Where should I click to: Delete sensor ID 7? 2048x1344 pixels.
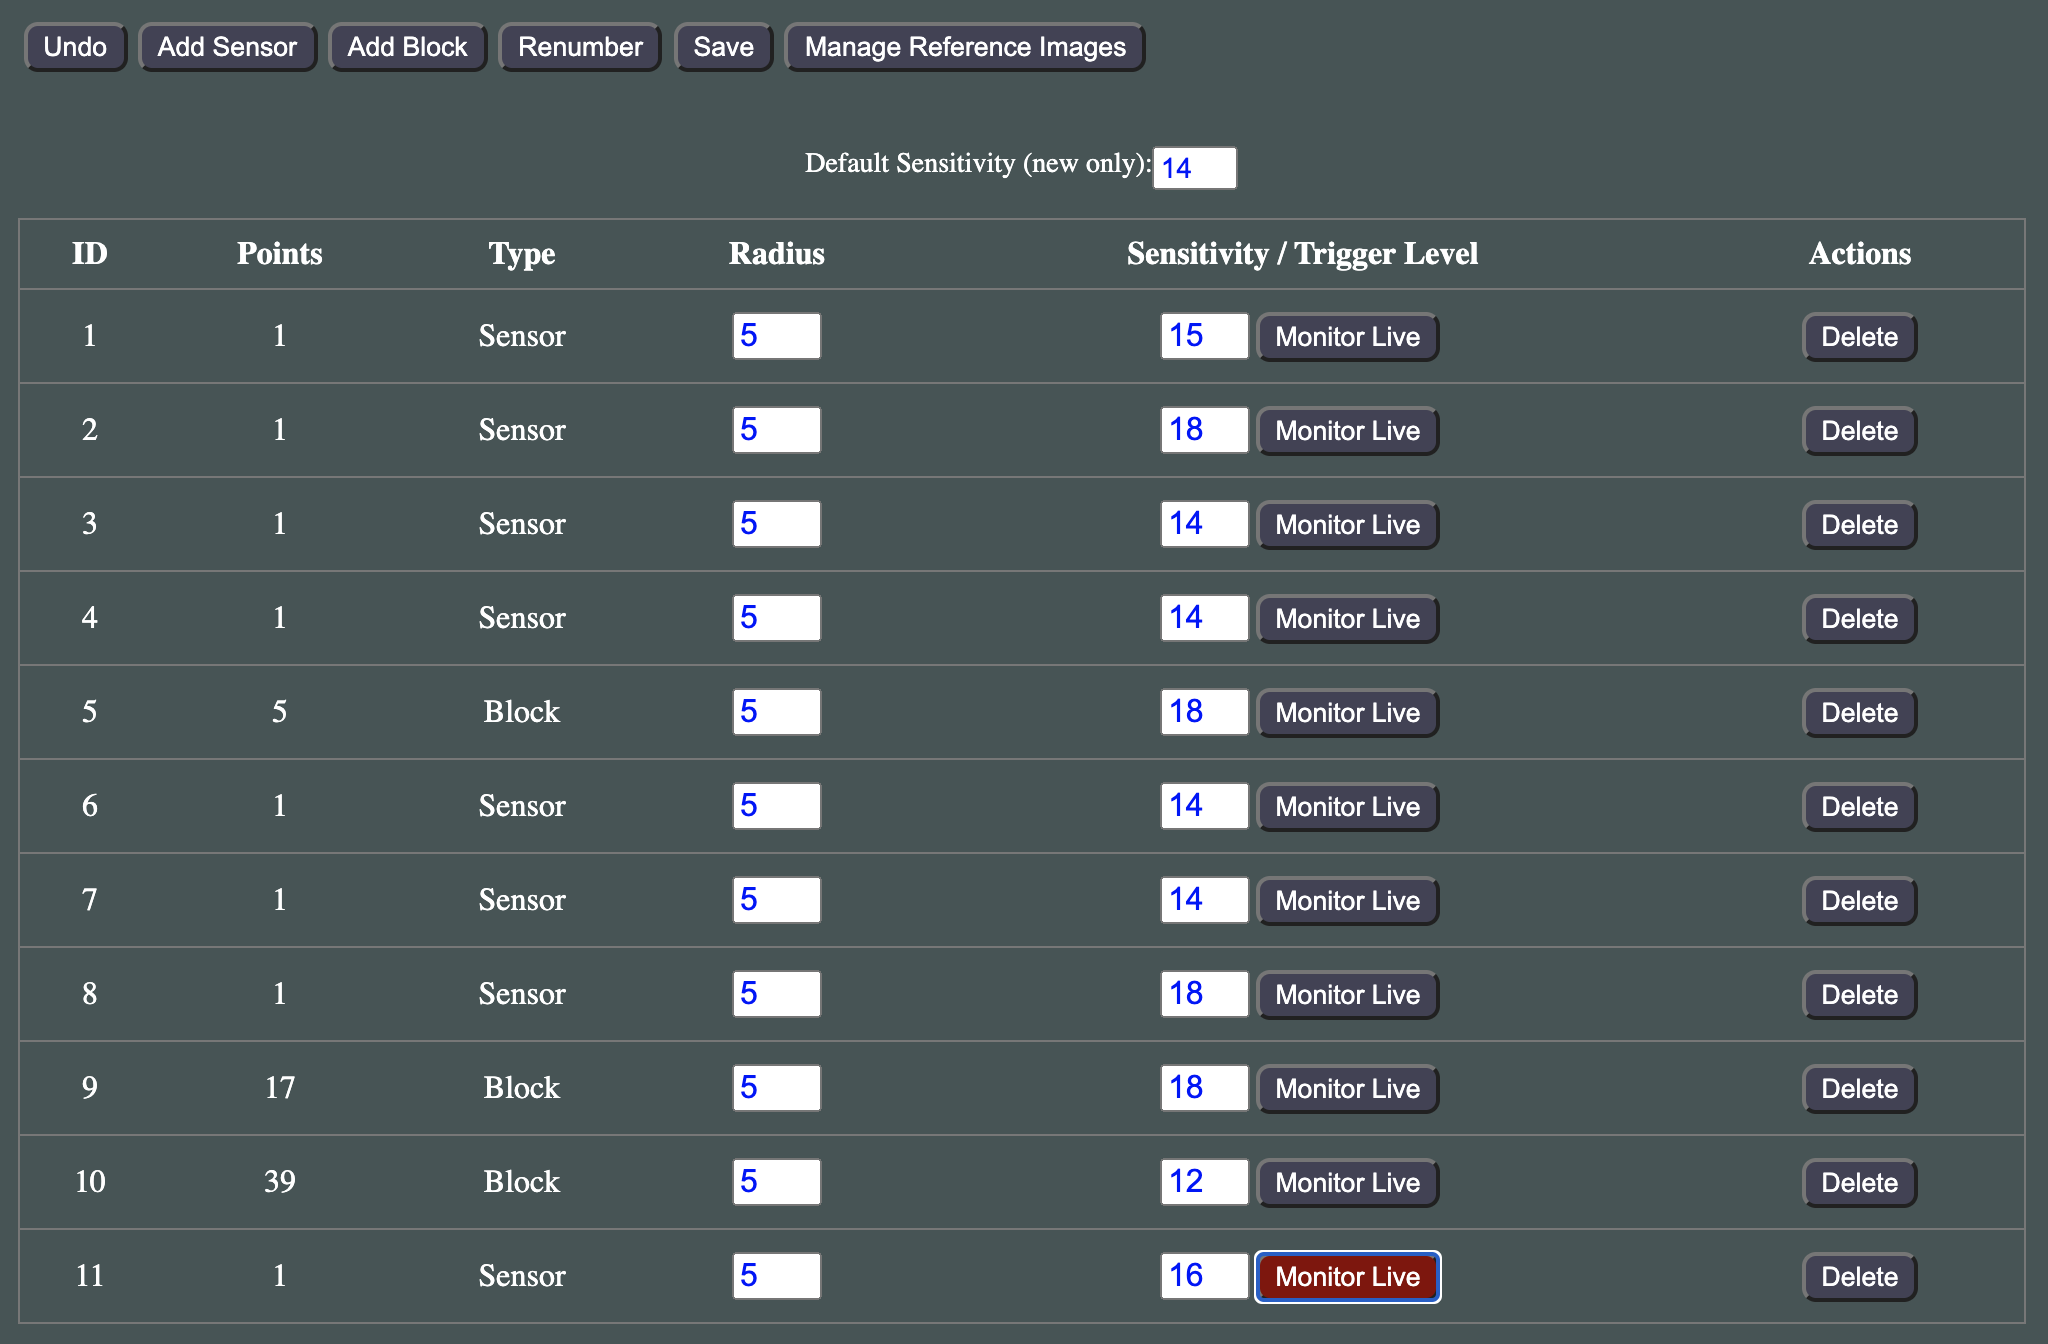click(1859, 901)
